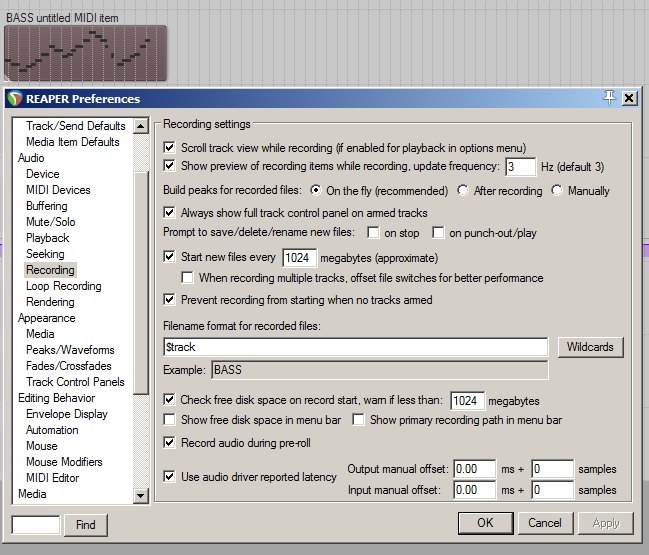Open the Buffering preferences page
Image resolution: width=649 pixels, height=555 pixels.
coord(46,206)
